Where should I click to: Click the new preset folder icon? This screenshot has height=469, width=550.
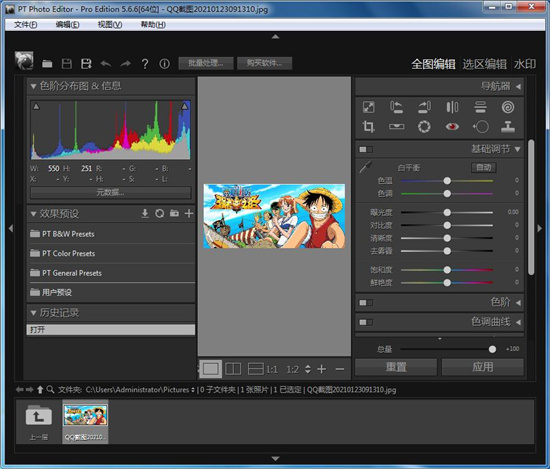pos(174,213)
